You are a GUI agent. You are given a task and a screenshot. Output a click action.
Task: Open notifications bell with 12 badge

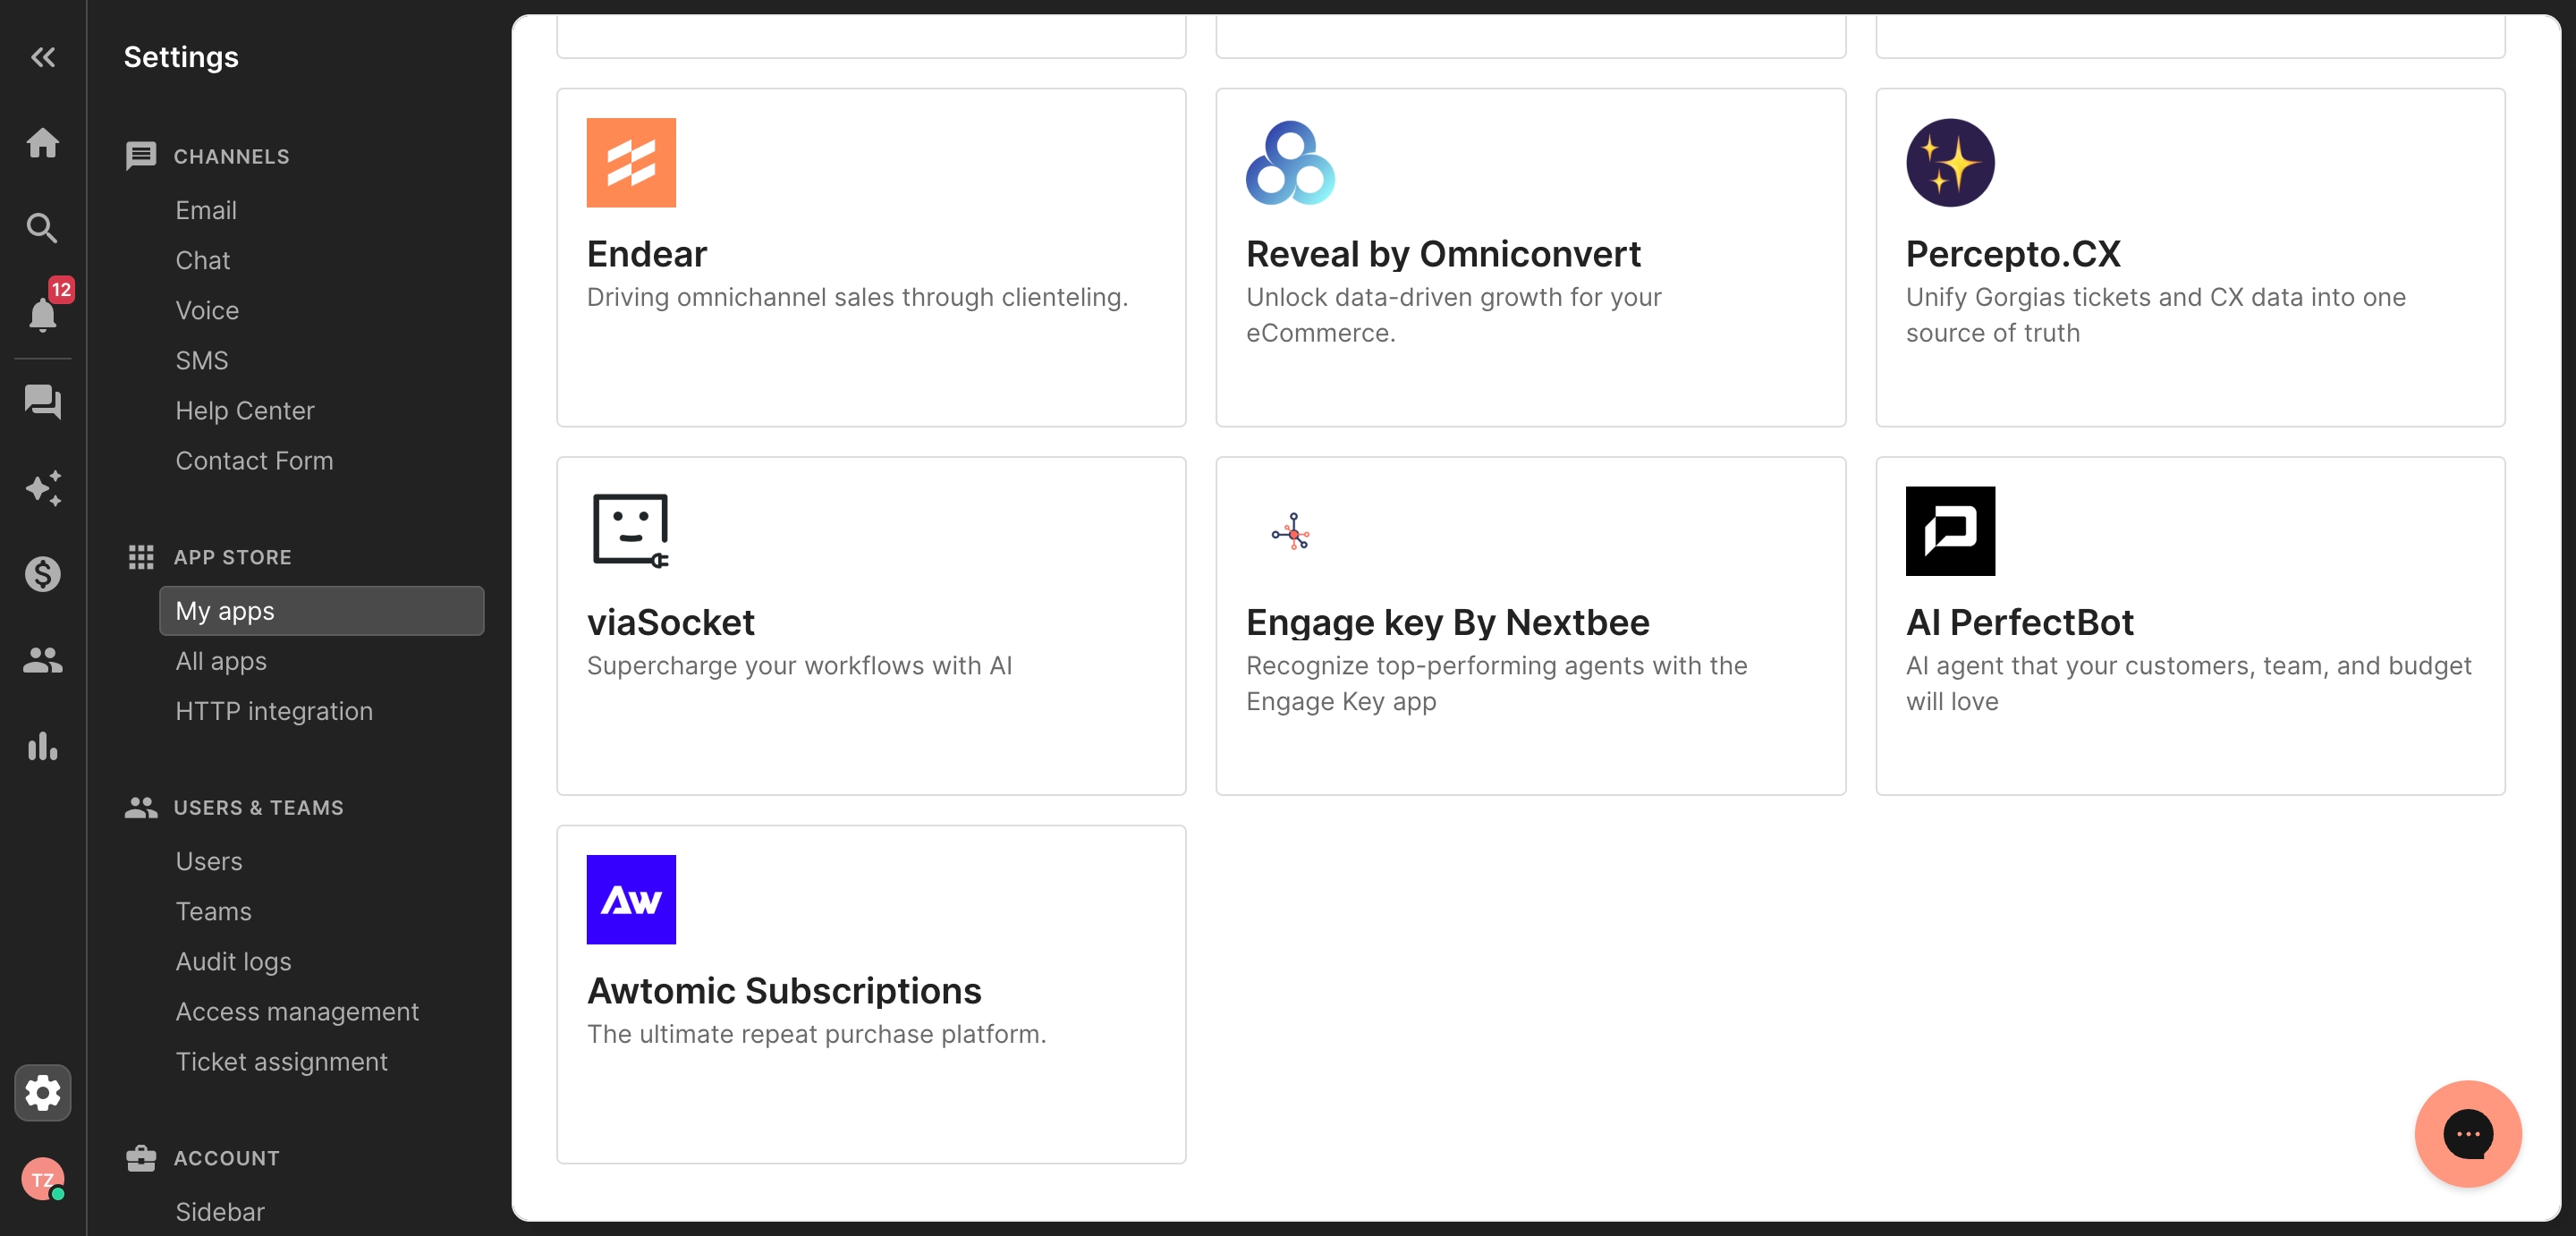(43, 314)
